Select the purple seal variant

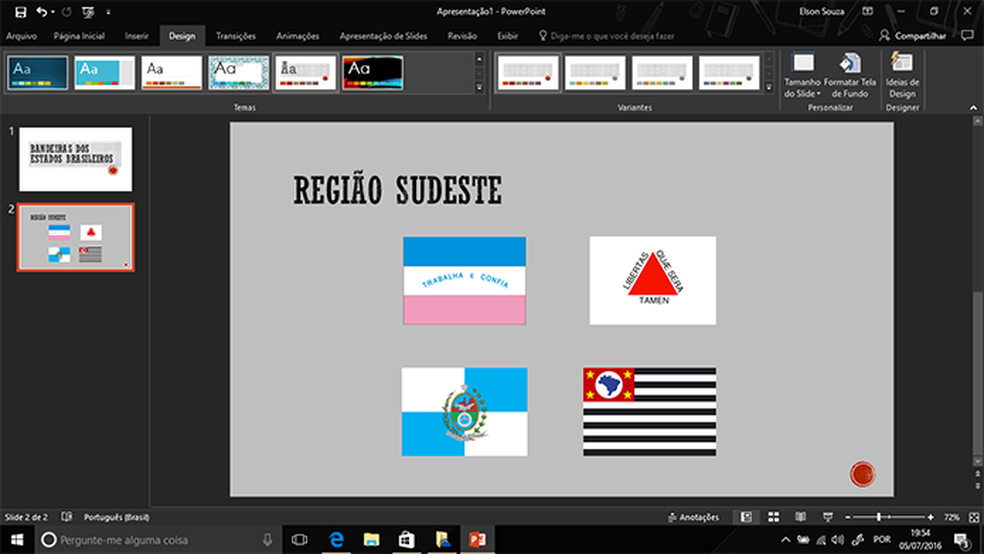729,73
